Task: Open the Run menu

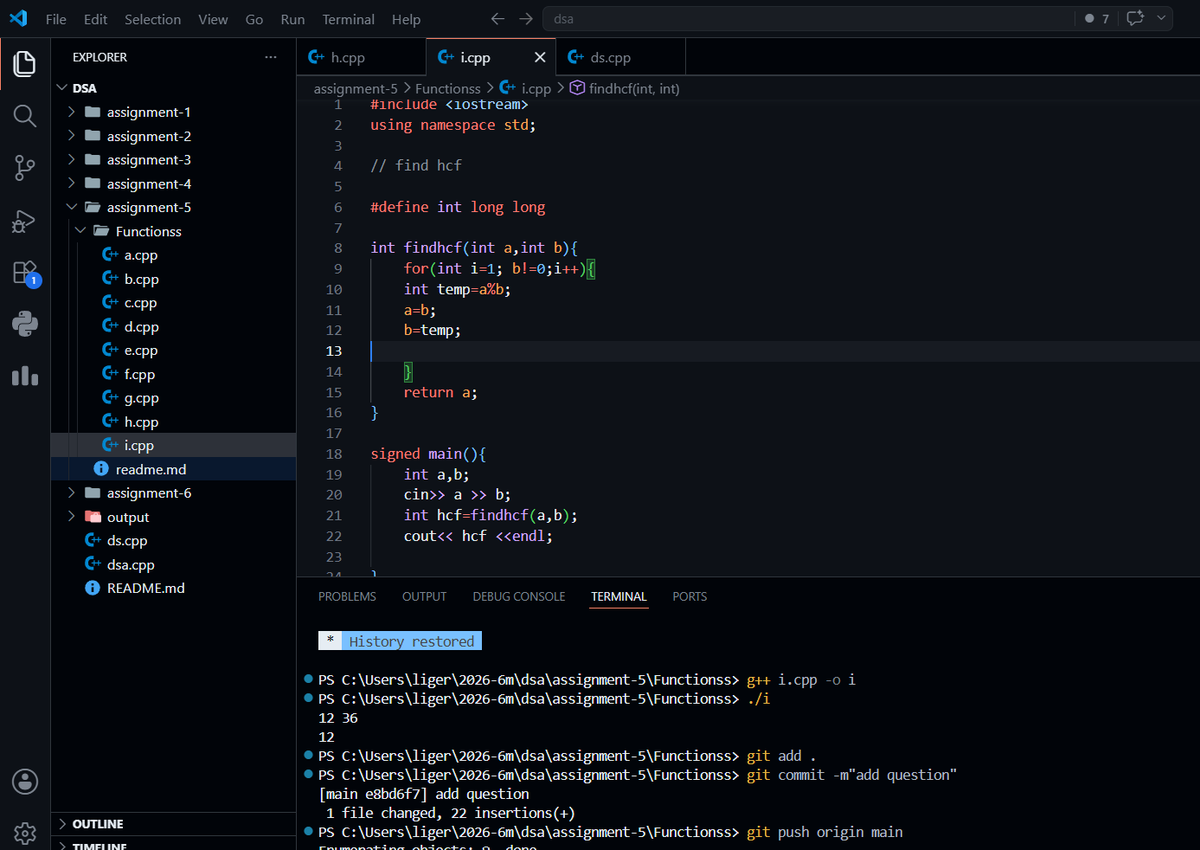Action: point(293,19)
